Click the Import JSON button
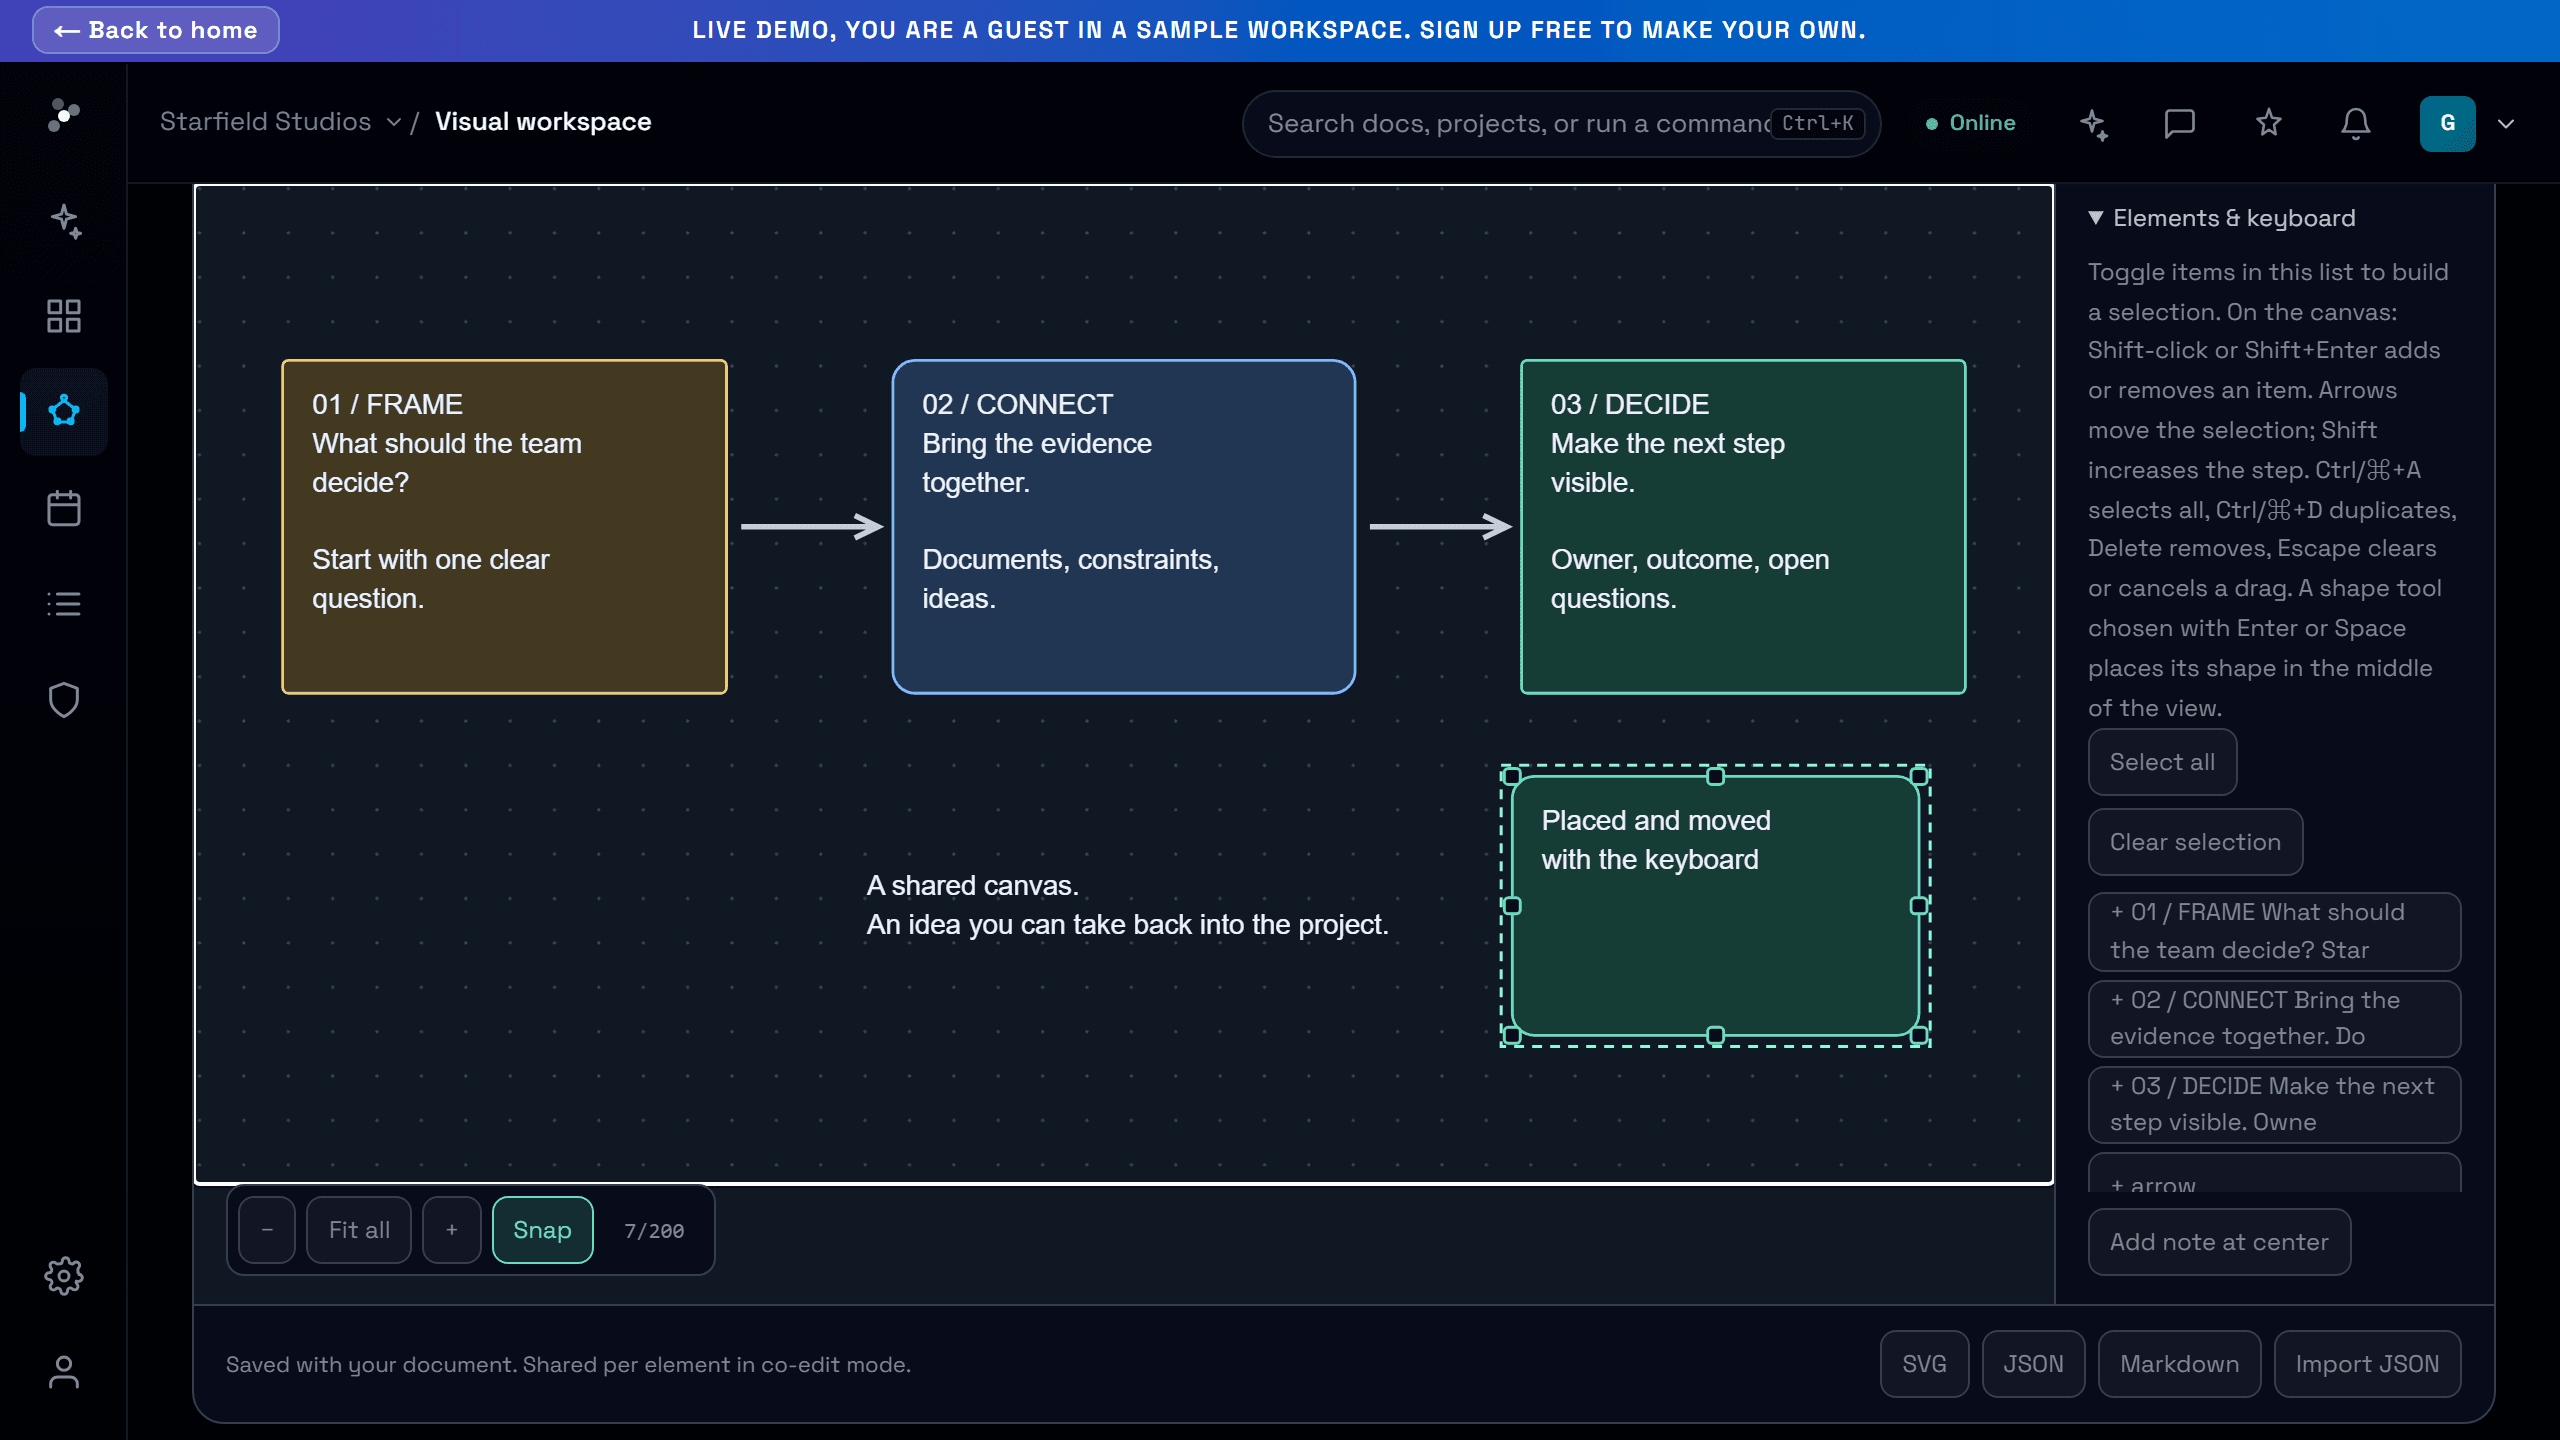2560x1440 pixels. [x=2367, y=1364]
